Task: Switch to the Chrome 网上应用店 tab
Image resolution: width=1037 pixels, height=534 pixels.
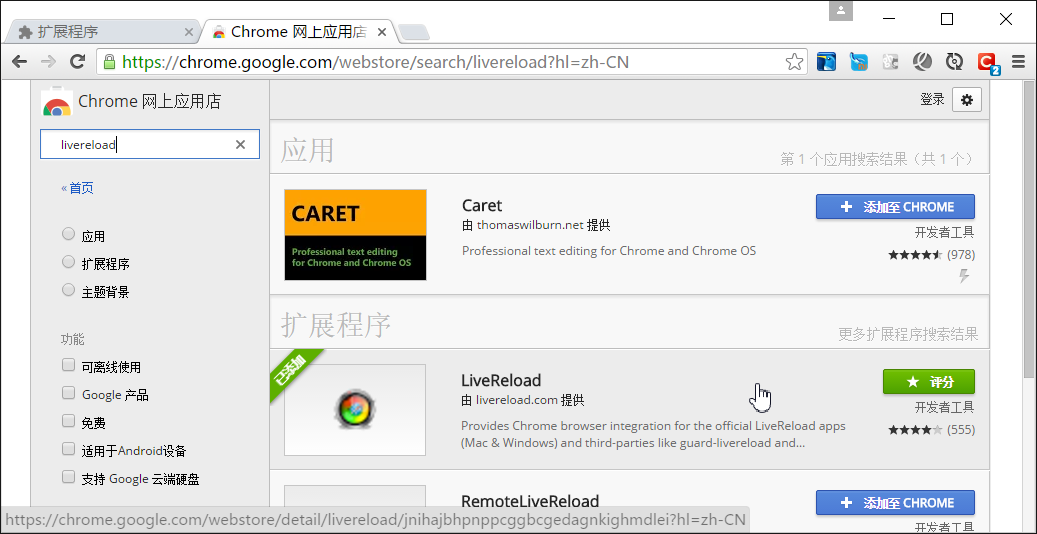Action: click(x=298, y=31)
